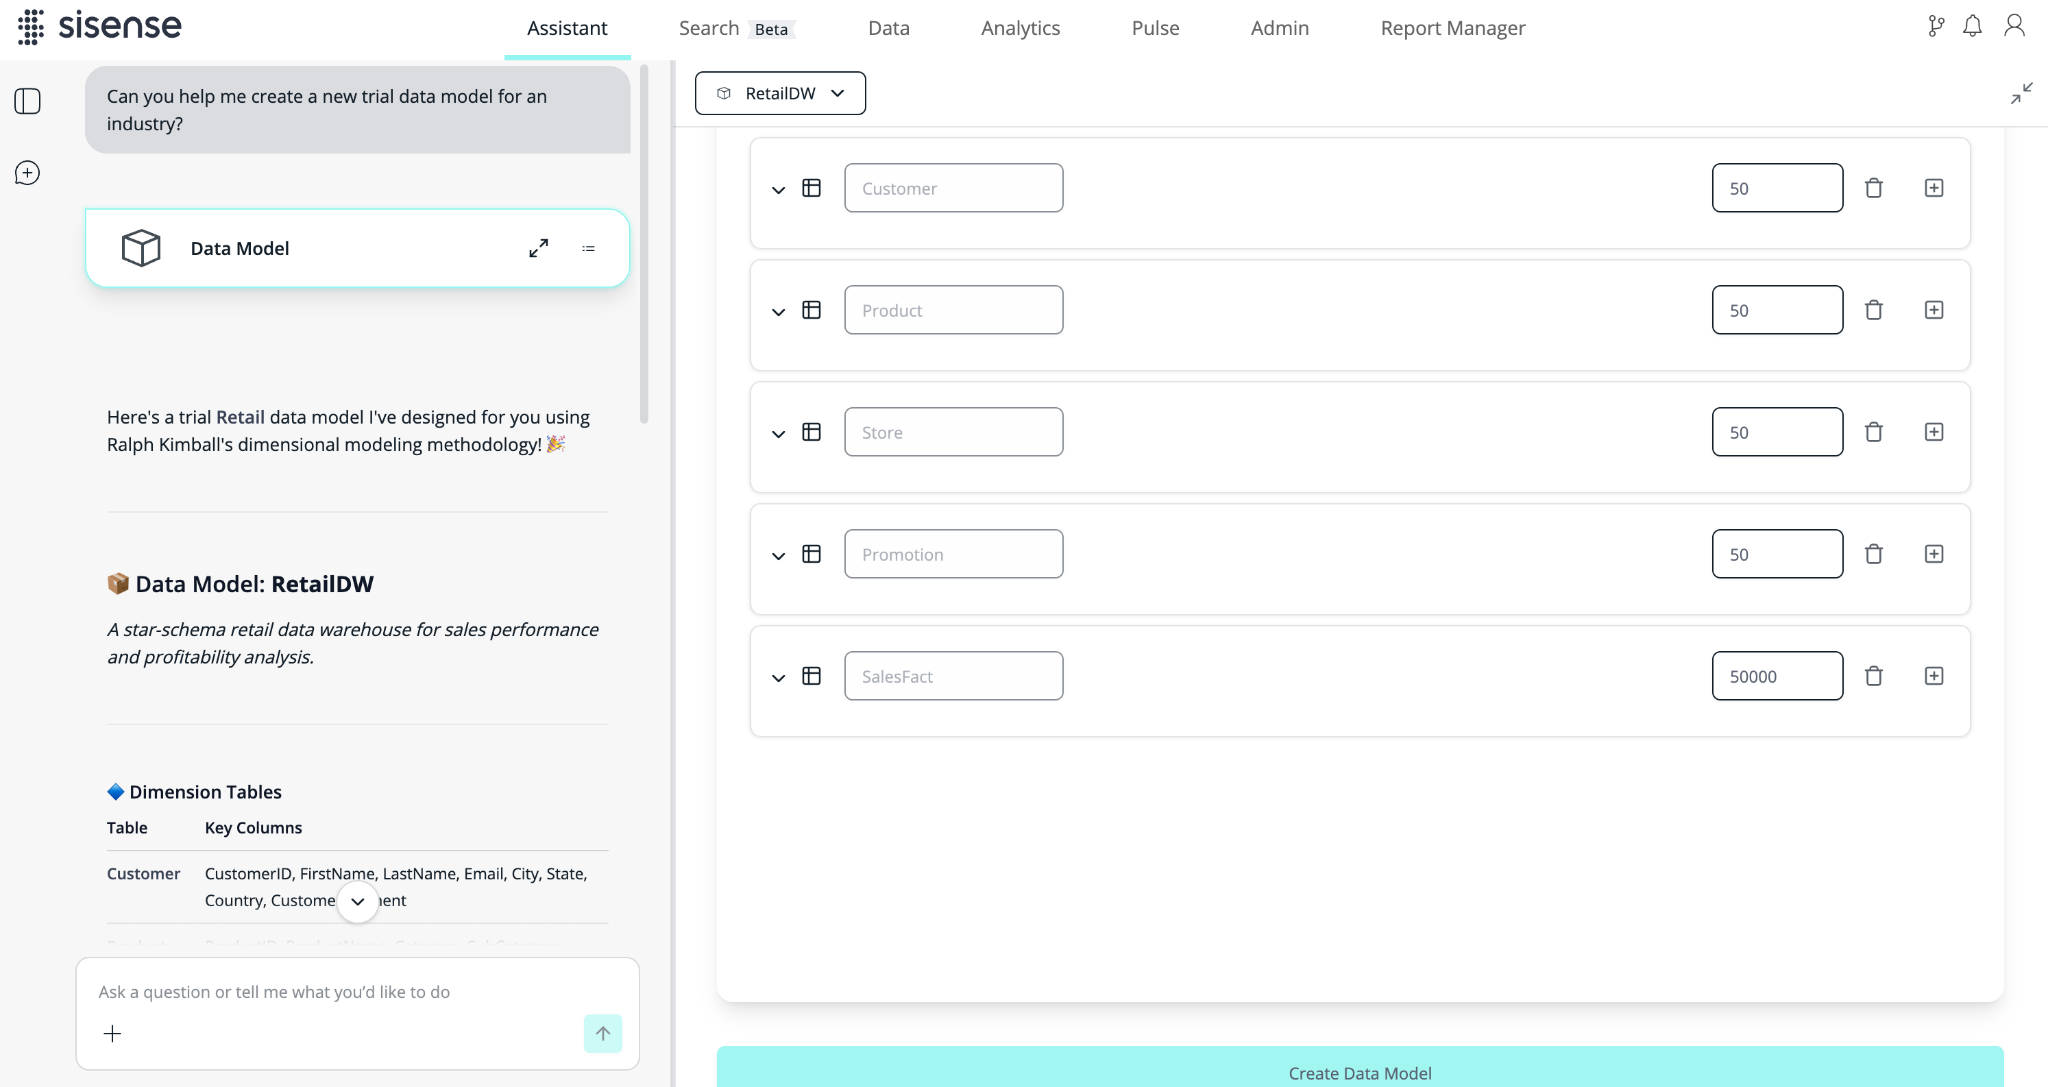
Task: Click the SalesFact table icon
Action: coord(812,676)
